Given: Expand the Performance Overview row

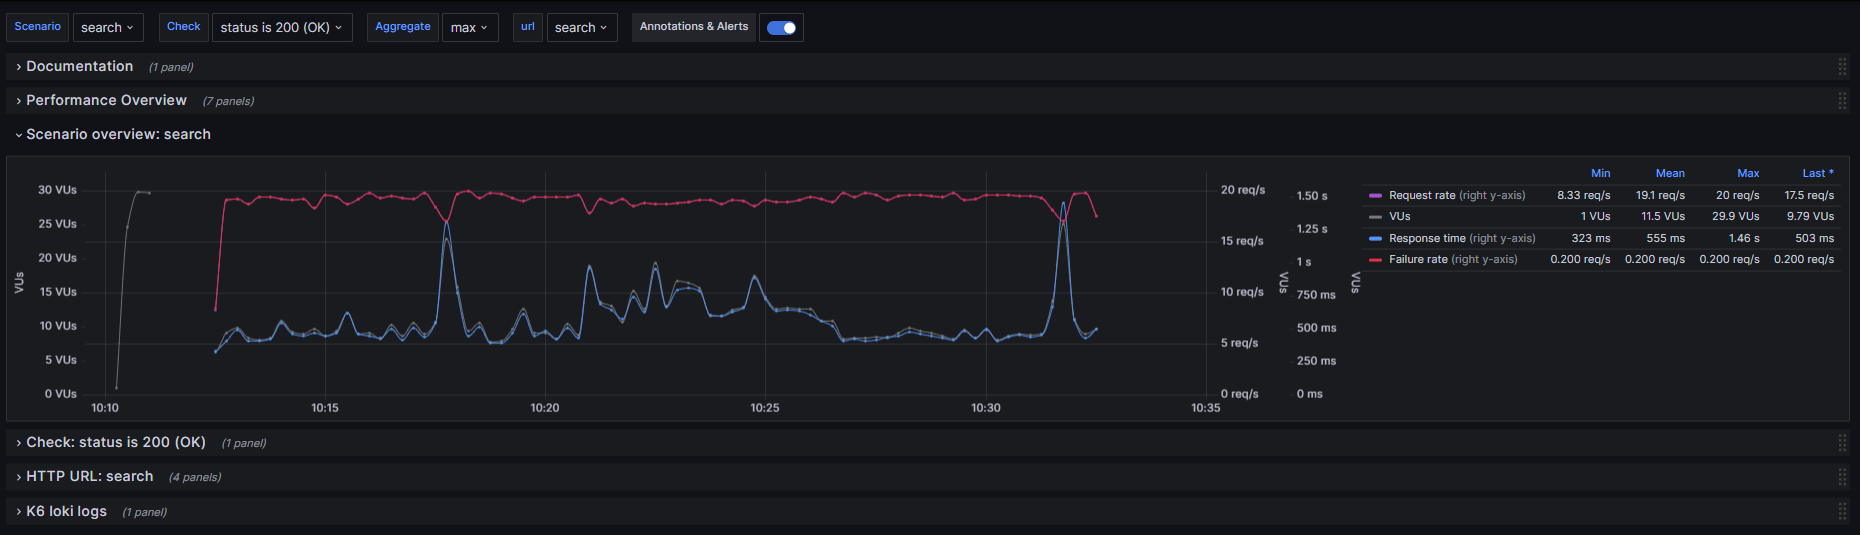Looking at the screenshot, I should click(106, 100).
